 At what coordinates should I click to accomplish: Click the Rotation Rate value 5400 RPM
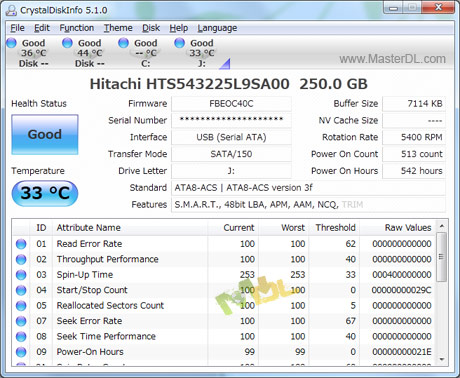(414, 137)
